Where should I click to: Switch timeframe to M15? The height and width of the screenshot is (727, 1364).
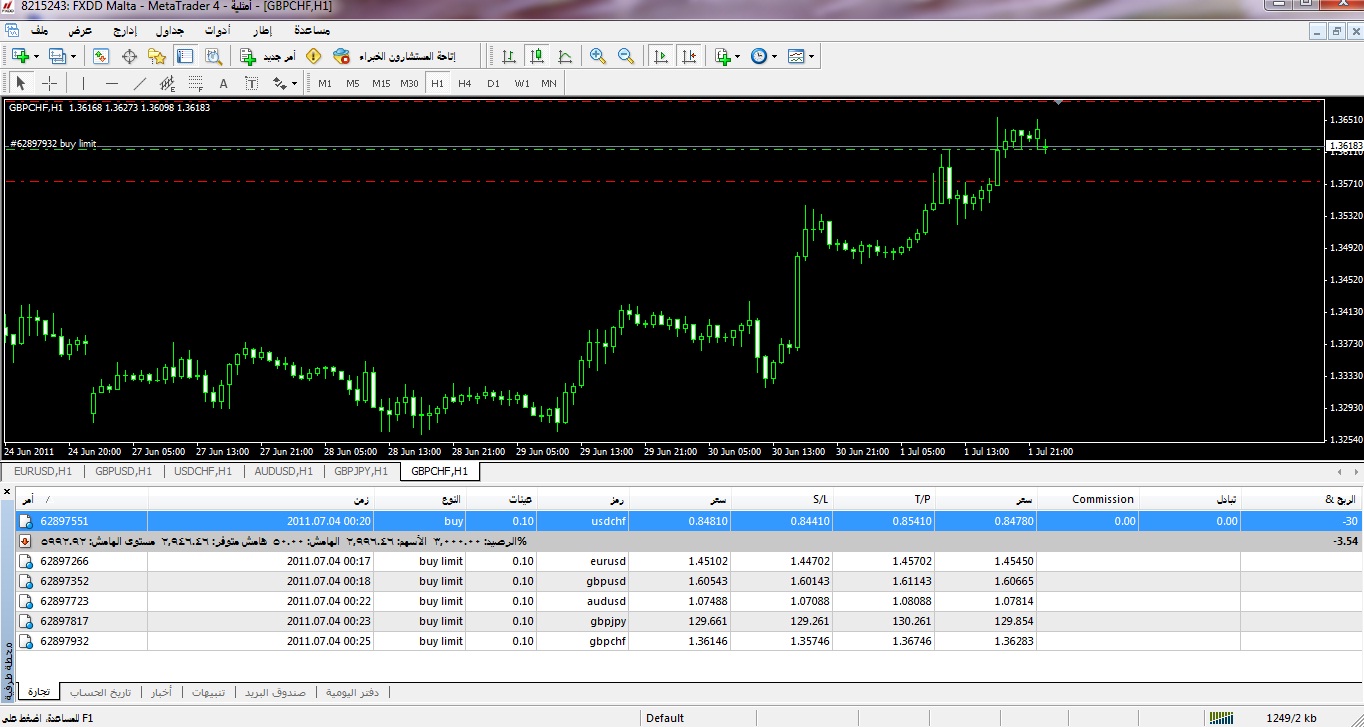pyautogui.click(x=381, y=83)
